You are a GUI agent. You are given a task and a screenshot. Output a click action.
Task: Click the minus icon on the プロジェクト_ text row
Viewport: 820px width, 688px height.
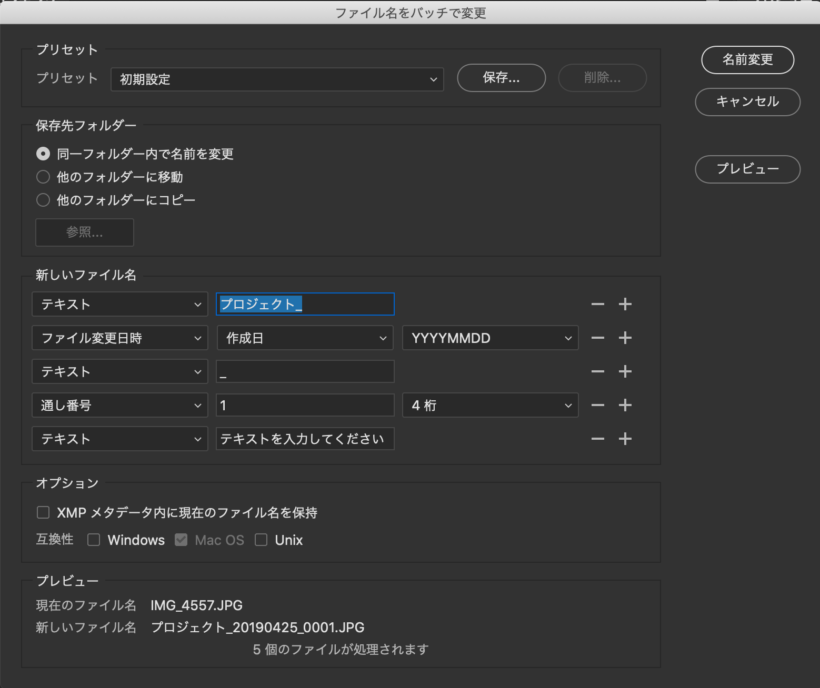[x=598, y=305]
